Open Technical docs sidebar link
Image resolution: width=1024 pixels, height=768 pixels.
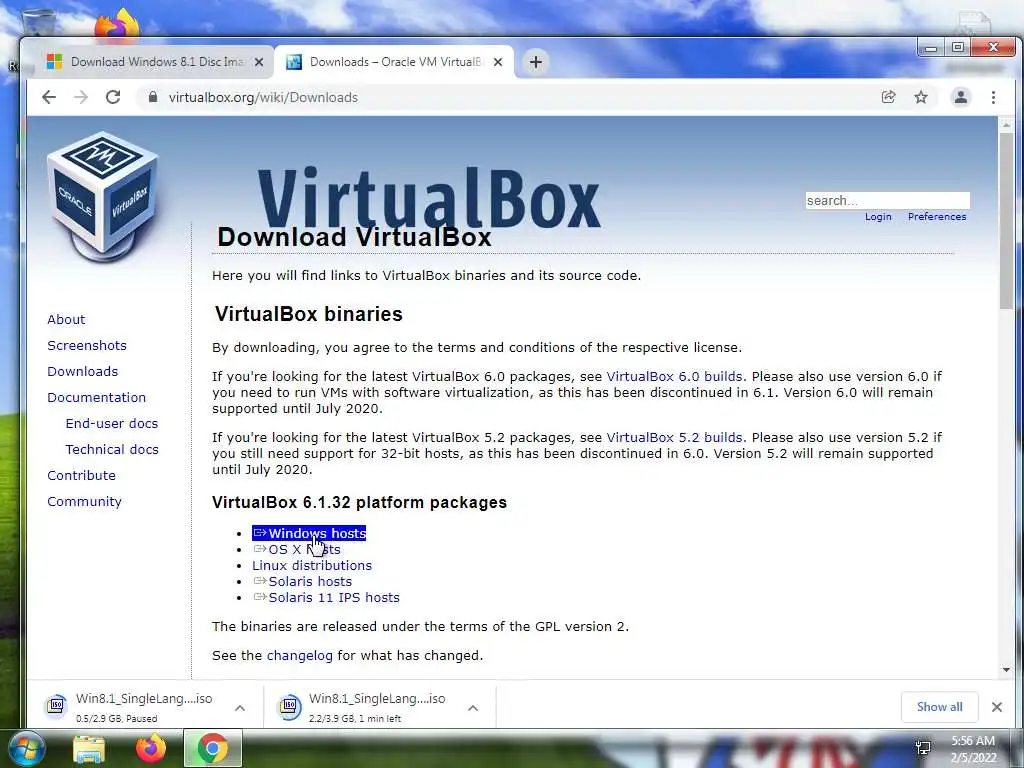tap(112, 449)
